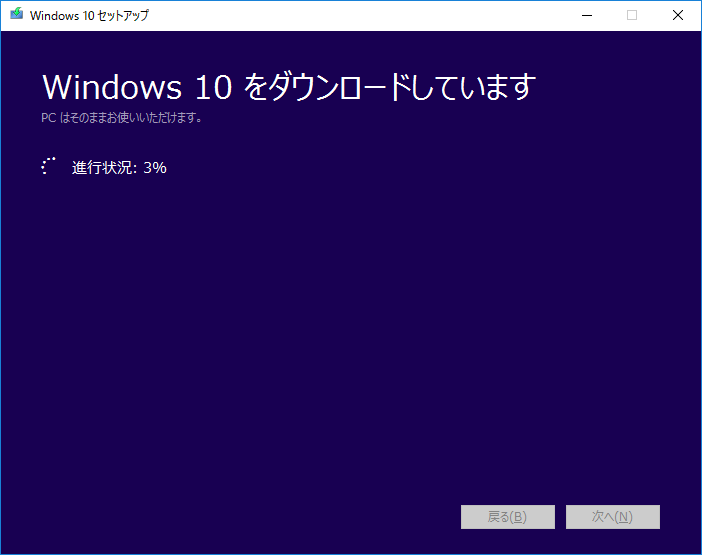
Task: Click the underlined B in the back button
Action: coord(517,517)
